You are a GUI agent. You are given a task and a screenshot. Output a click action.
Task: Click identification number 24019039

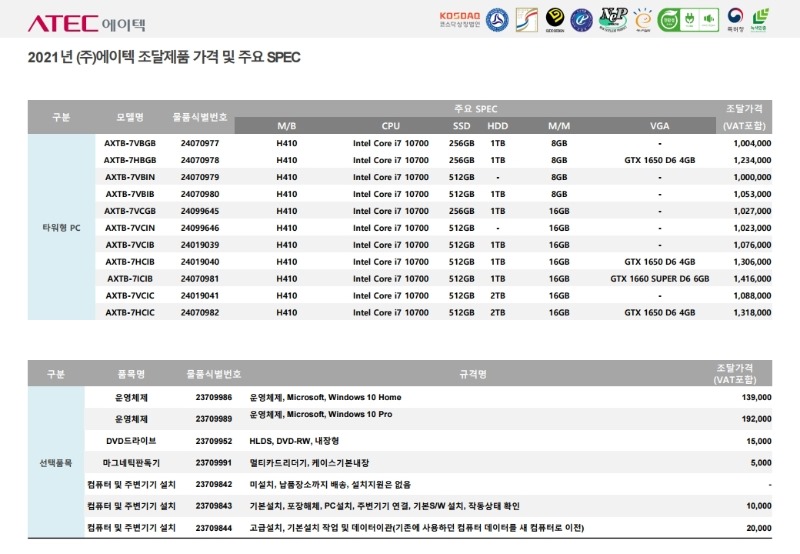pos(200,245)
